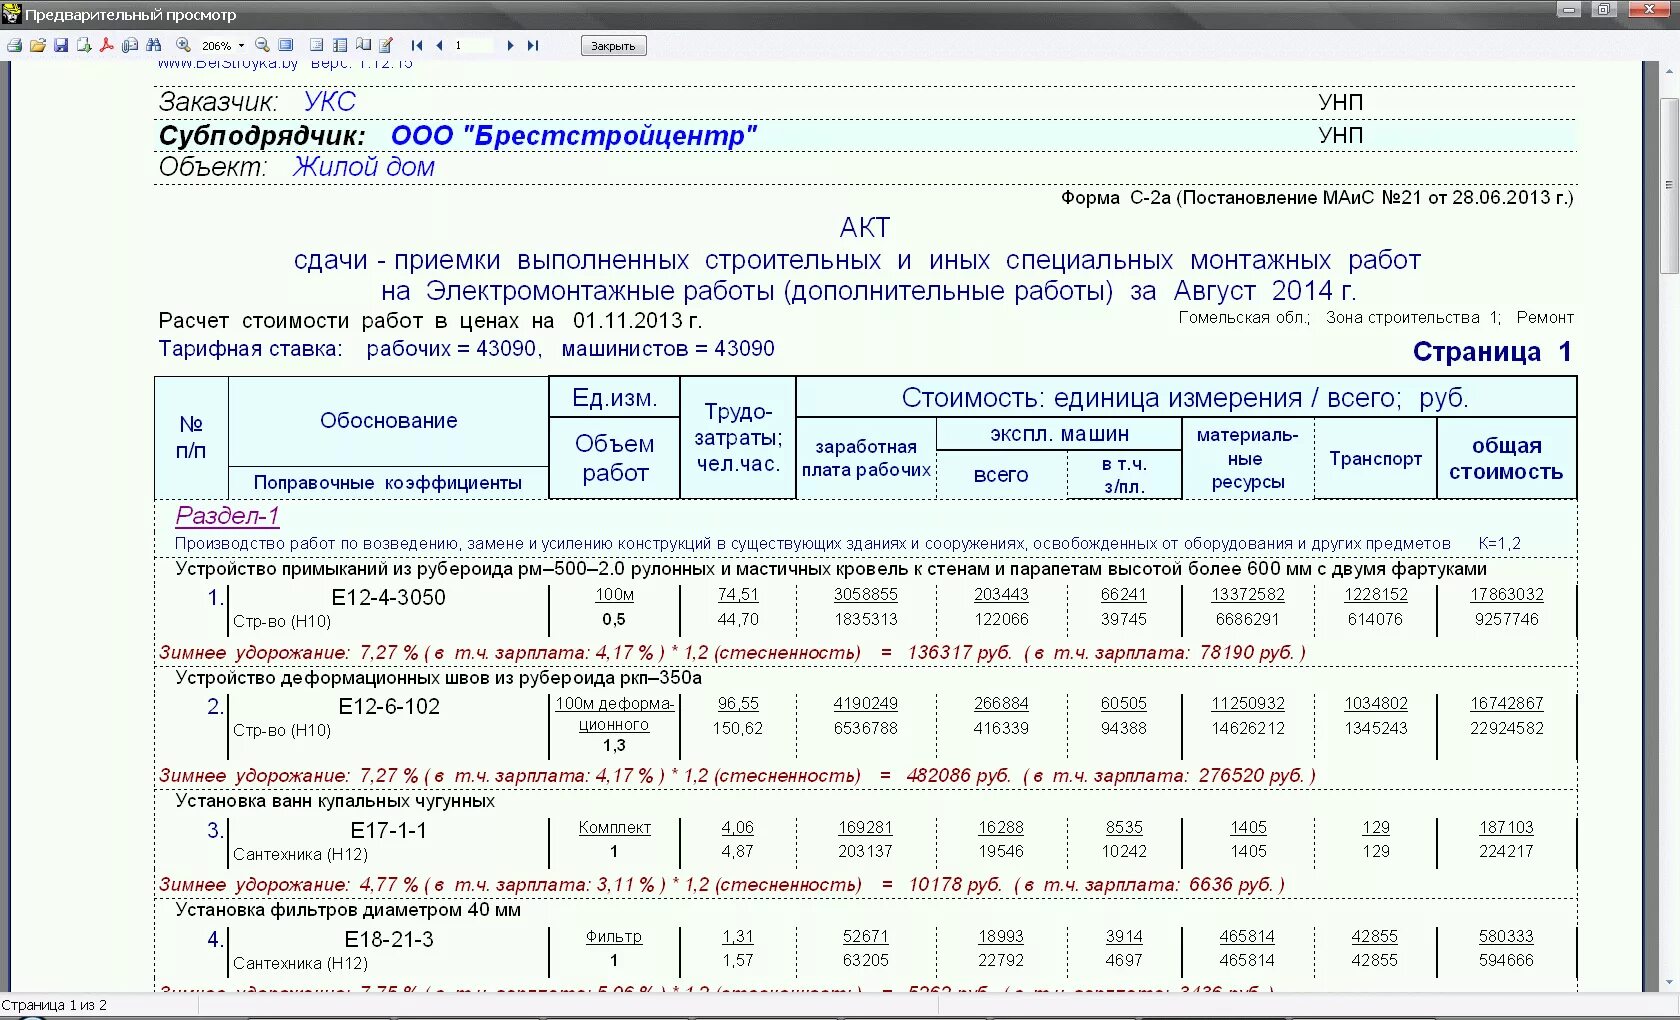1680x1020 pixels.
Task: Click the page number input field
Action: [472, 45]
